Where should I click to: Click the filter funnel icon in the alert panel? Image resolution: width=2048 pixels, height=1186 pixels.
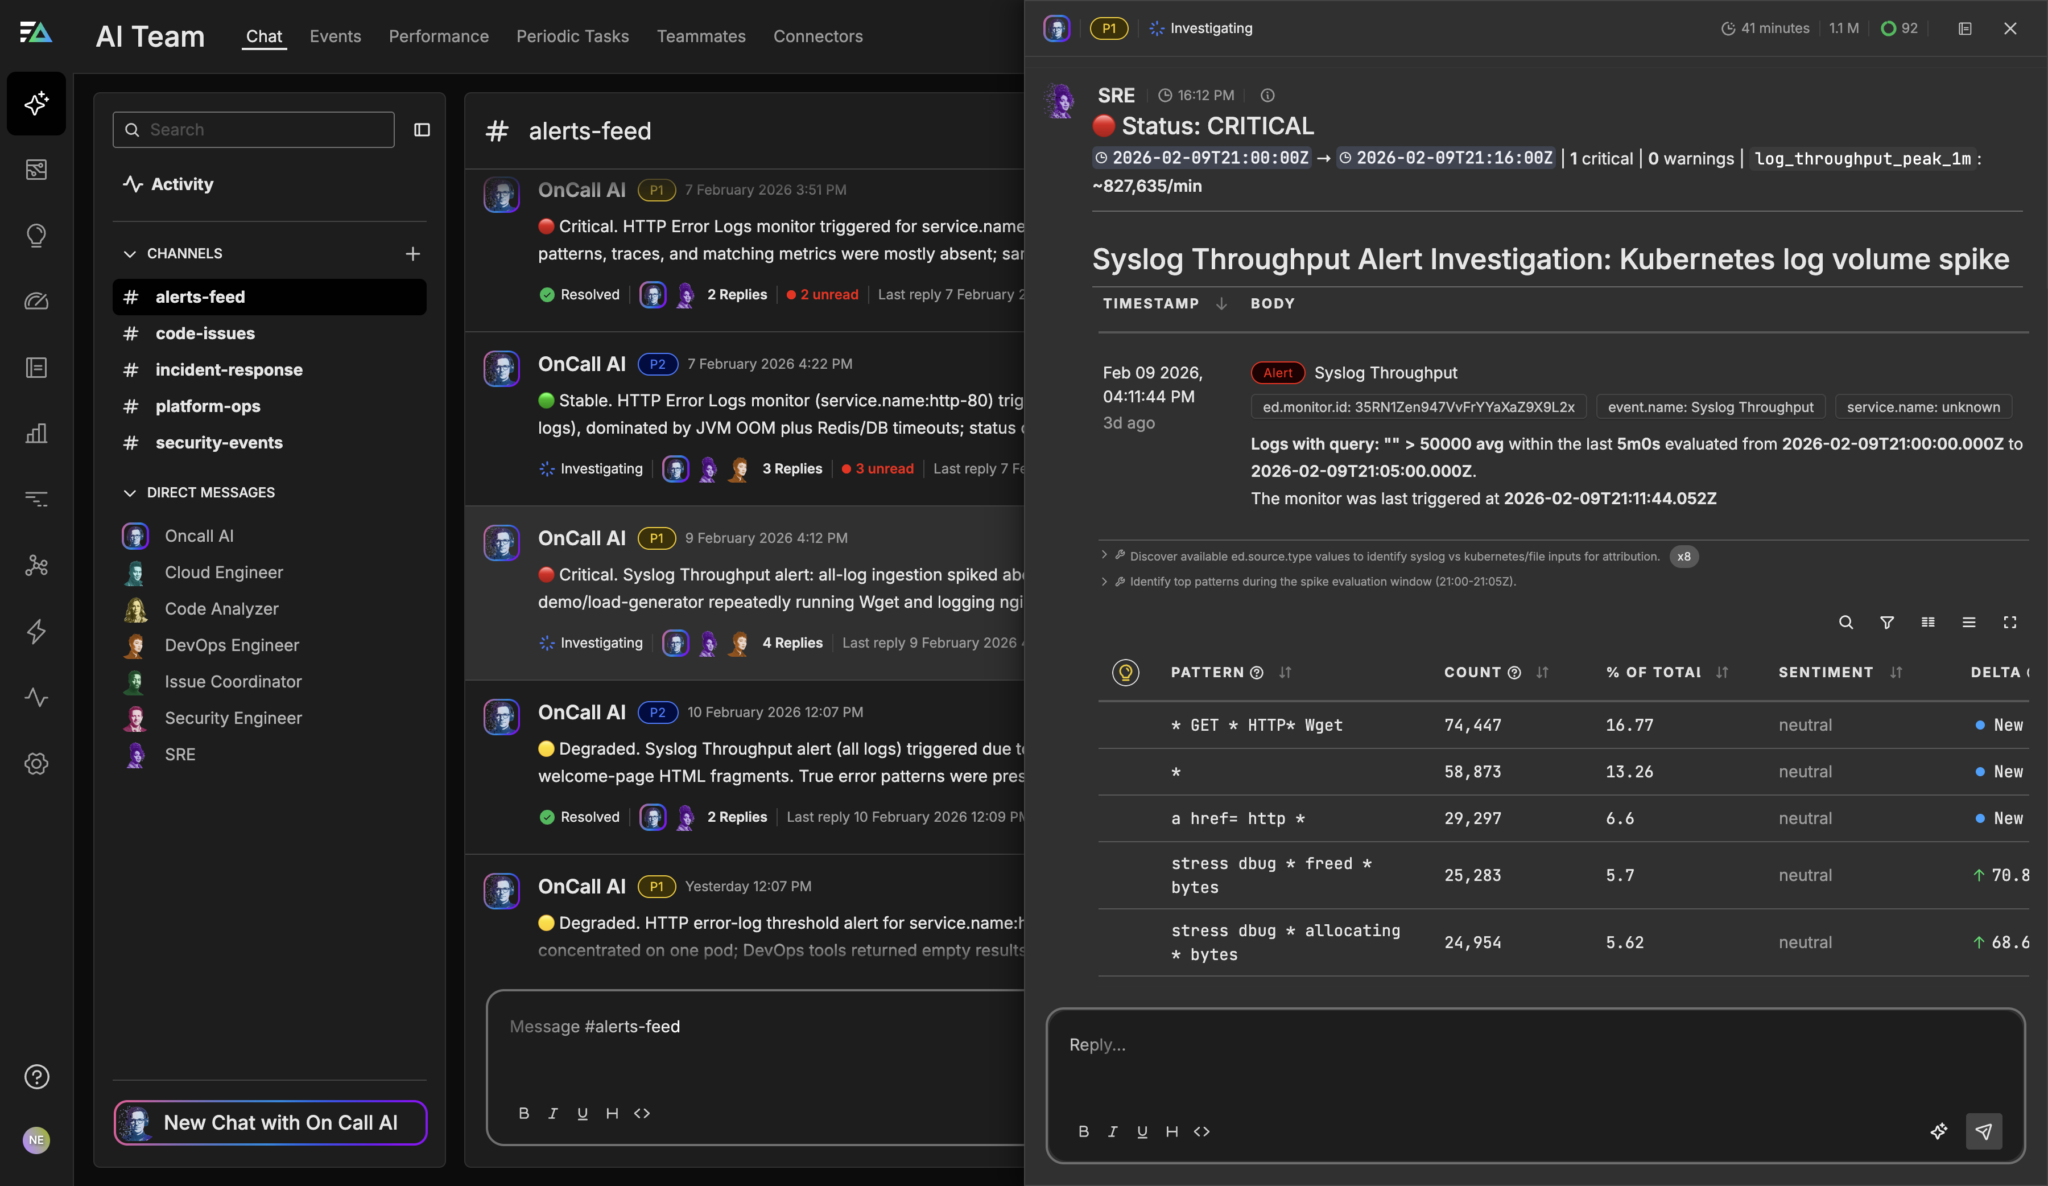[x=1886, y=622]
